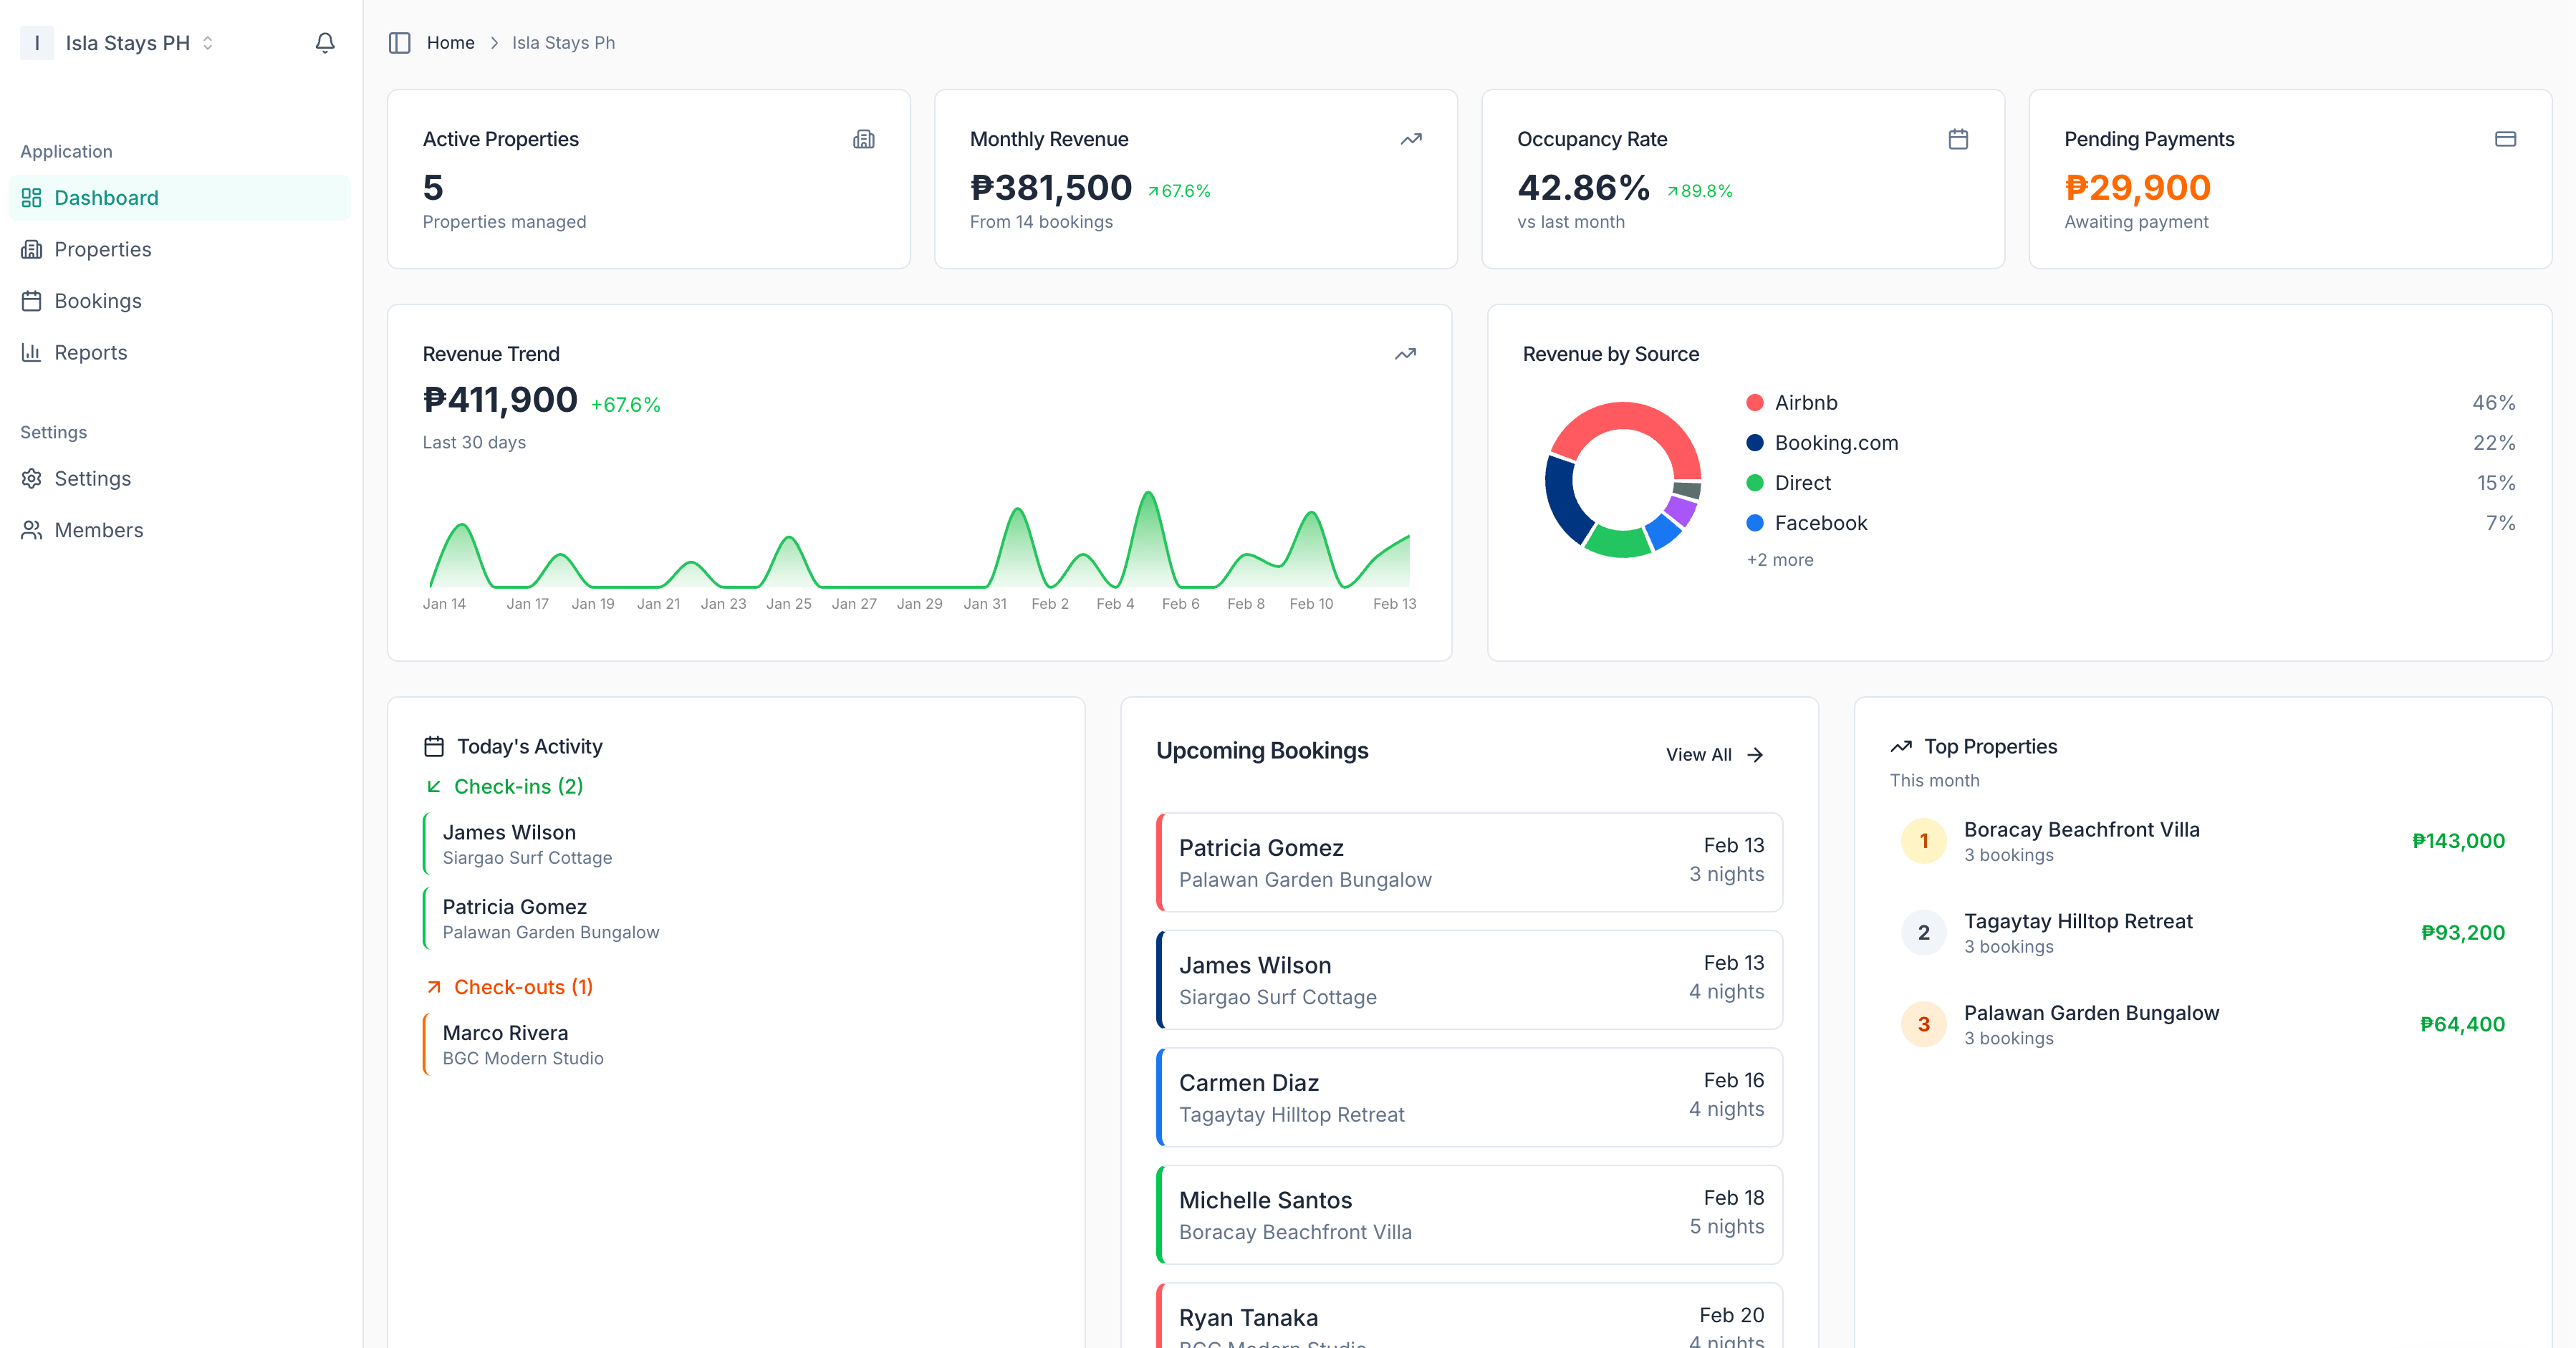Click the Settings gear icon
Image resolution: width=2576 pixels, height=1348 pixels.
click(x=31, y=478)
